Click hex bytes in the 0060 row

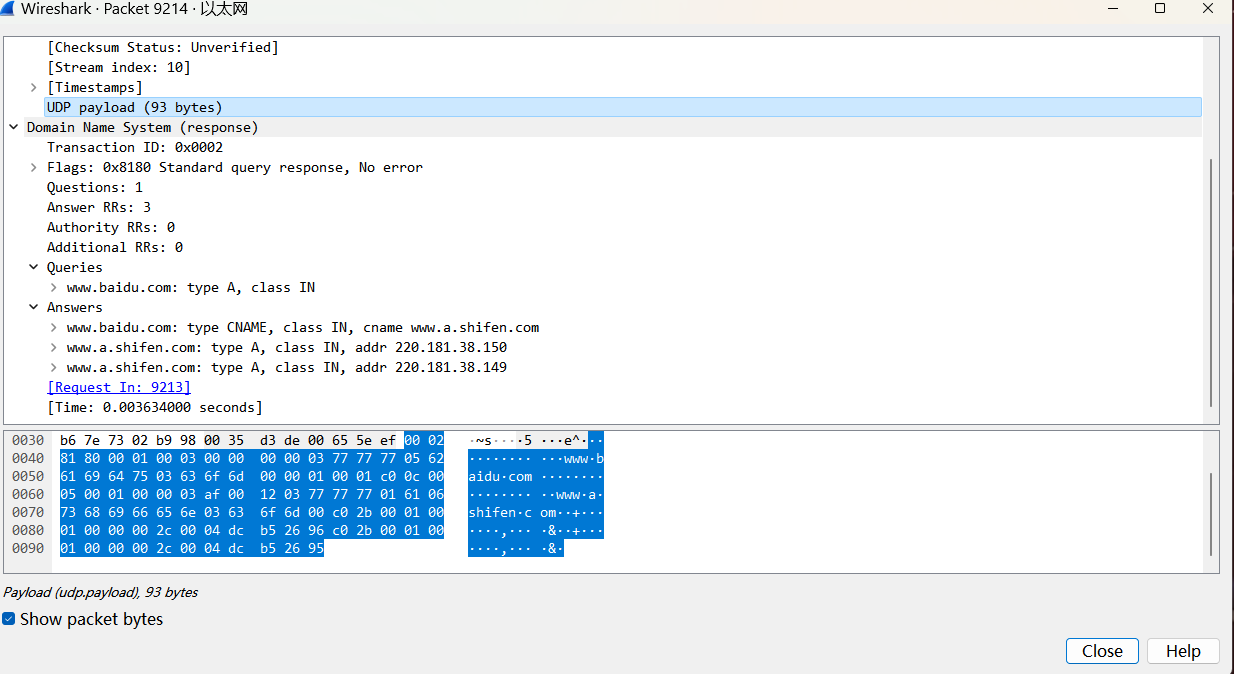coord(252,494)
